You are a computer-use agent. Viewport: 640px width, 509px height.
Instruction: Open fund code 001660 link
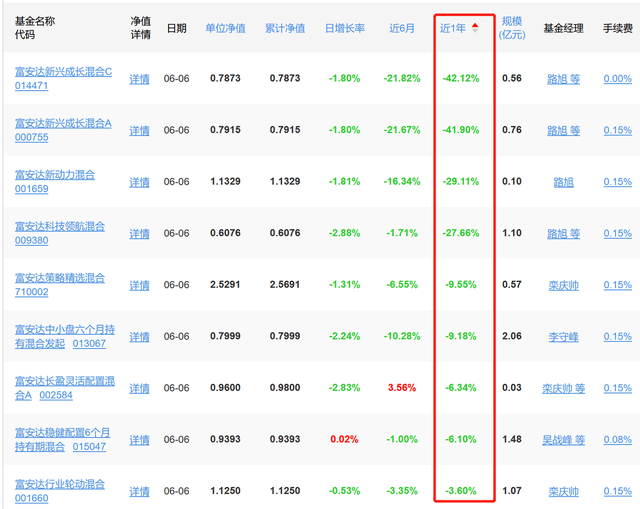[x=31, y=498]
